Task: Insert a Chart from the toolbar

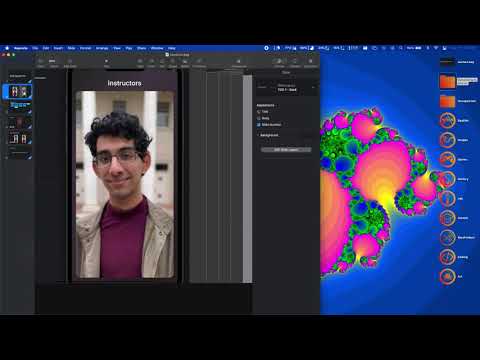Action: (151, 63)
